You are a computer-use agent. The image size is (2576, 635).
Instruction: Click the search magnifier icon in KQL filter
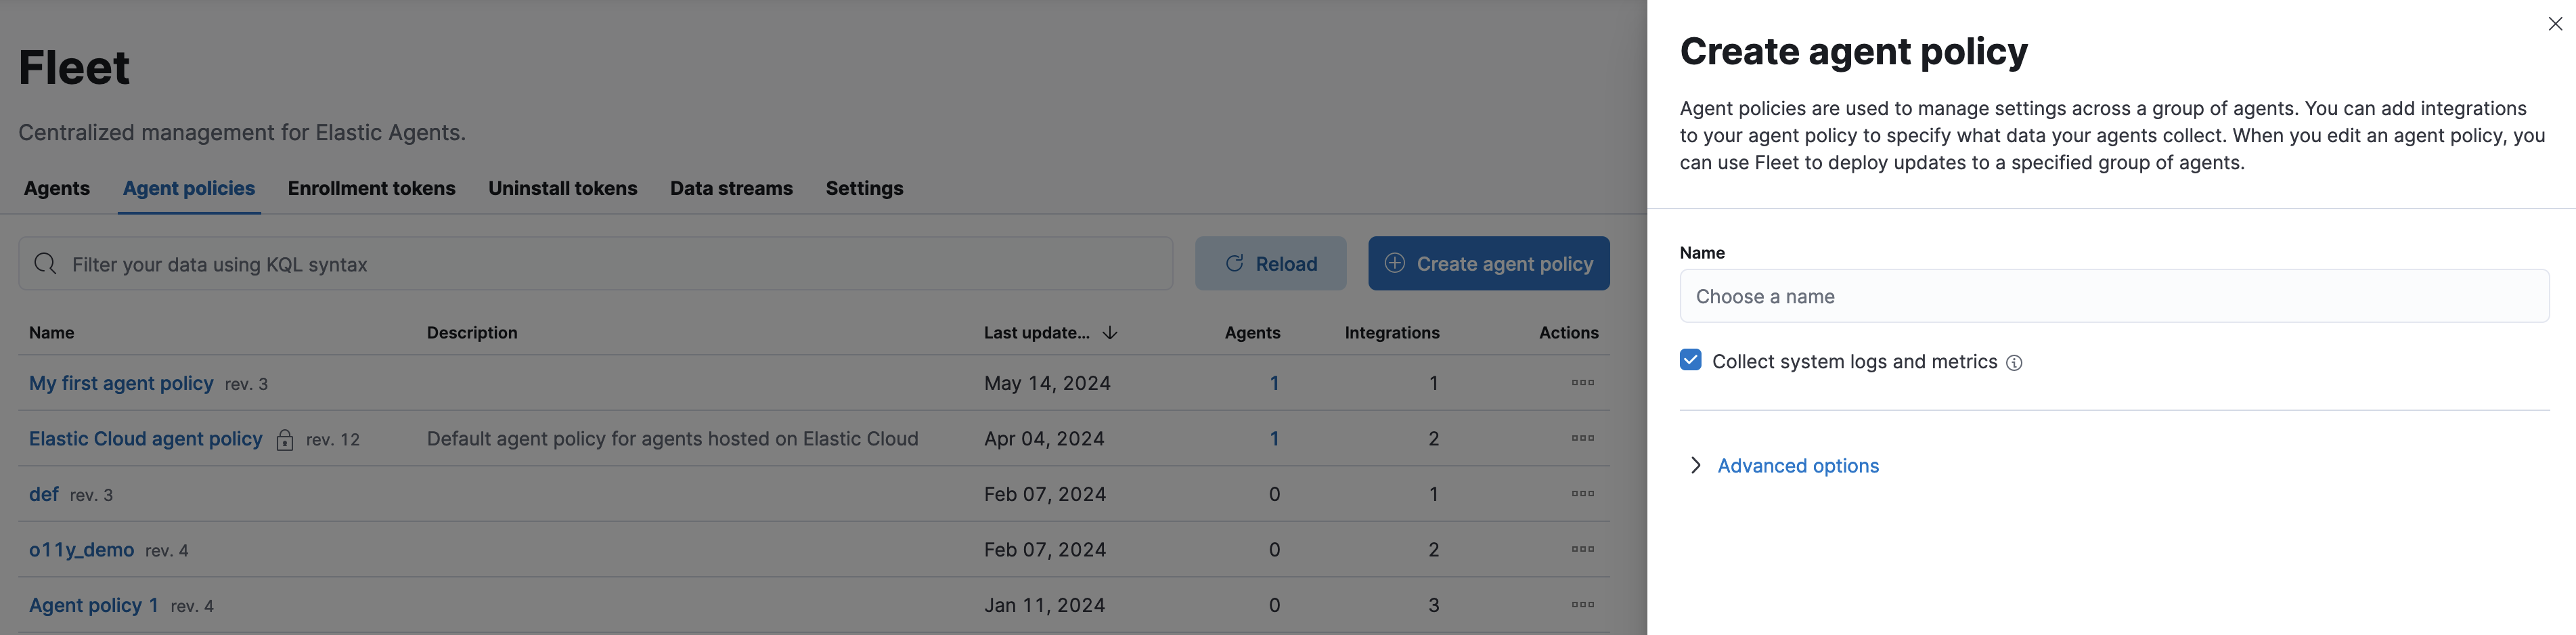point(45,264)
